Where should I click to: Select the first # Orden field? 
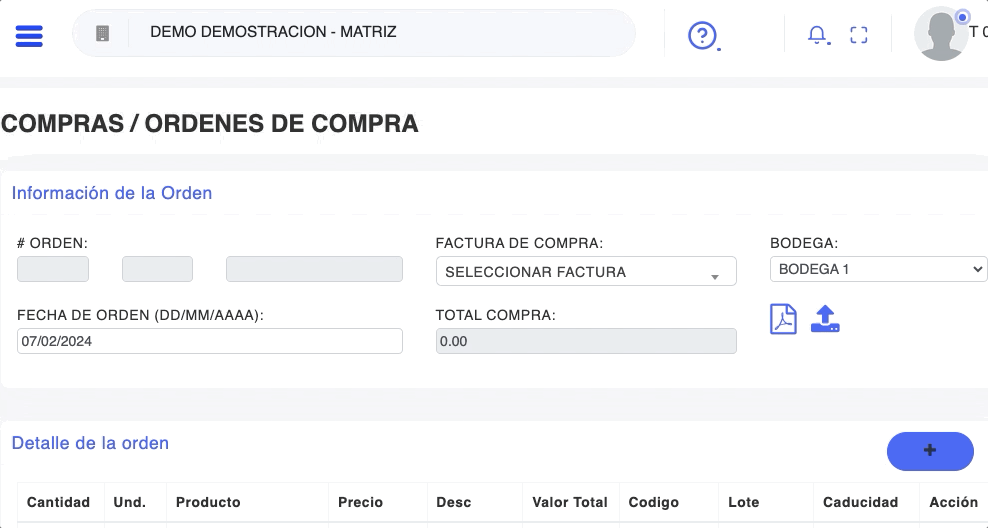(x=53, y=269)
